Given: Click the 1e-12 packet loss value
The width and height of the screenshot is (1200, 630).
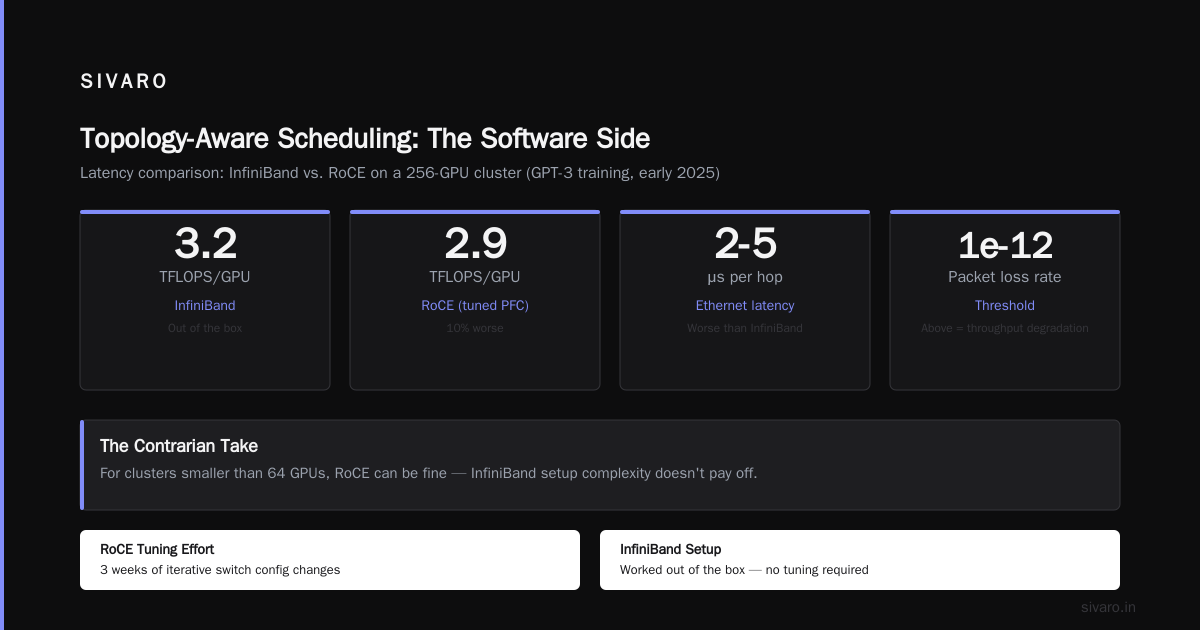Looking at the screenshot, I should coord(1005,245).
